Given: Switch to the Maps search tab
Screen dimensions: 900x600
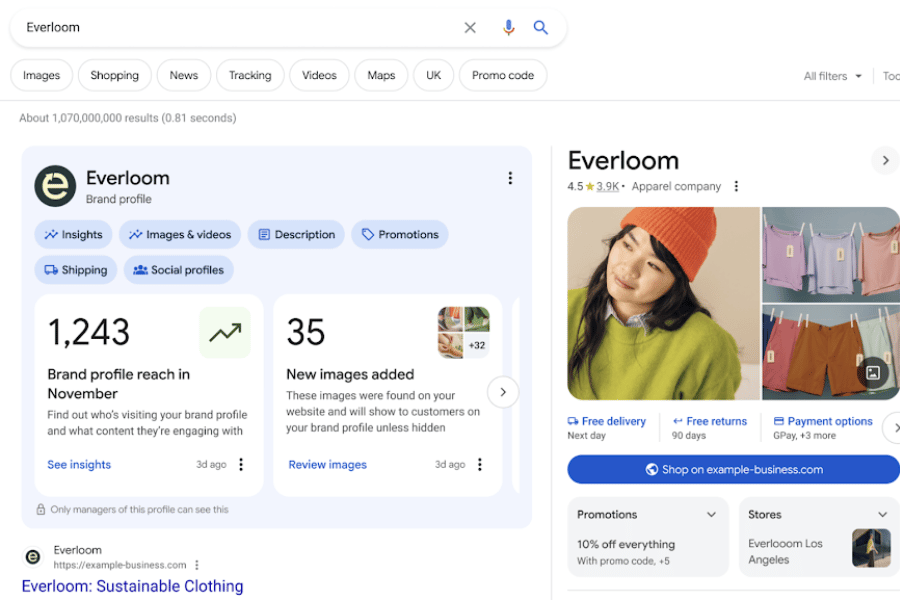Looking at the screenshot, I should coord(381,75).
